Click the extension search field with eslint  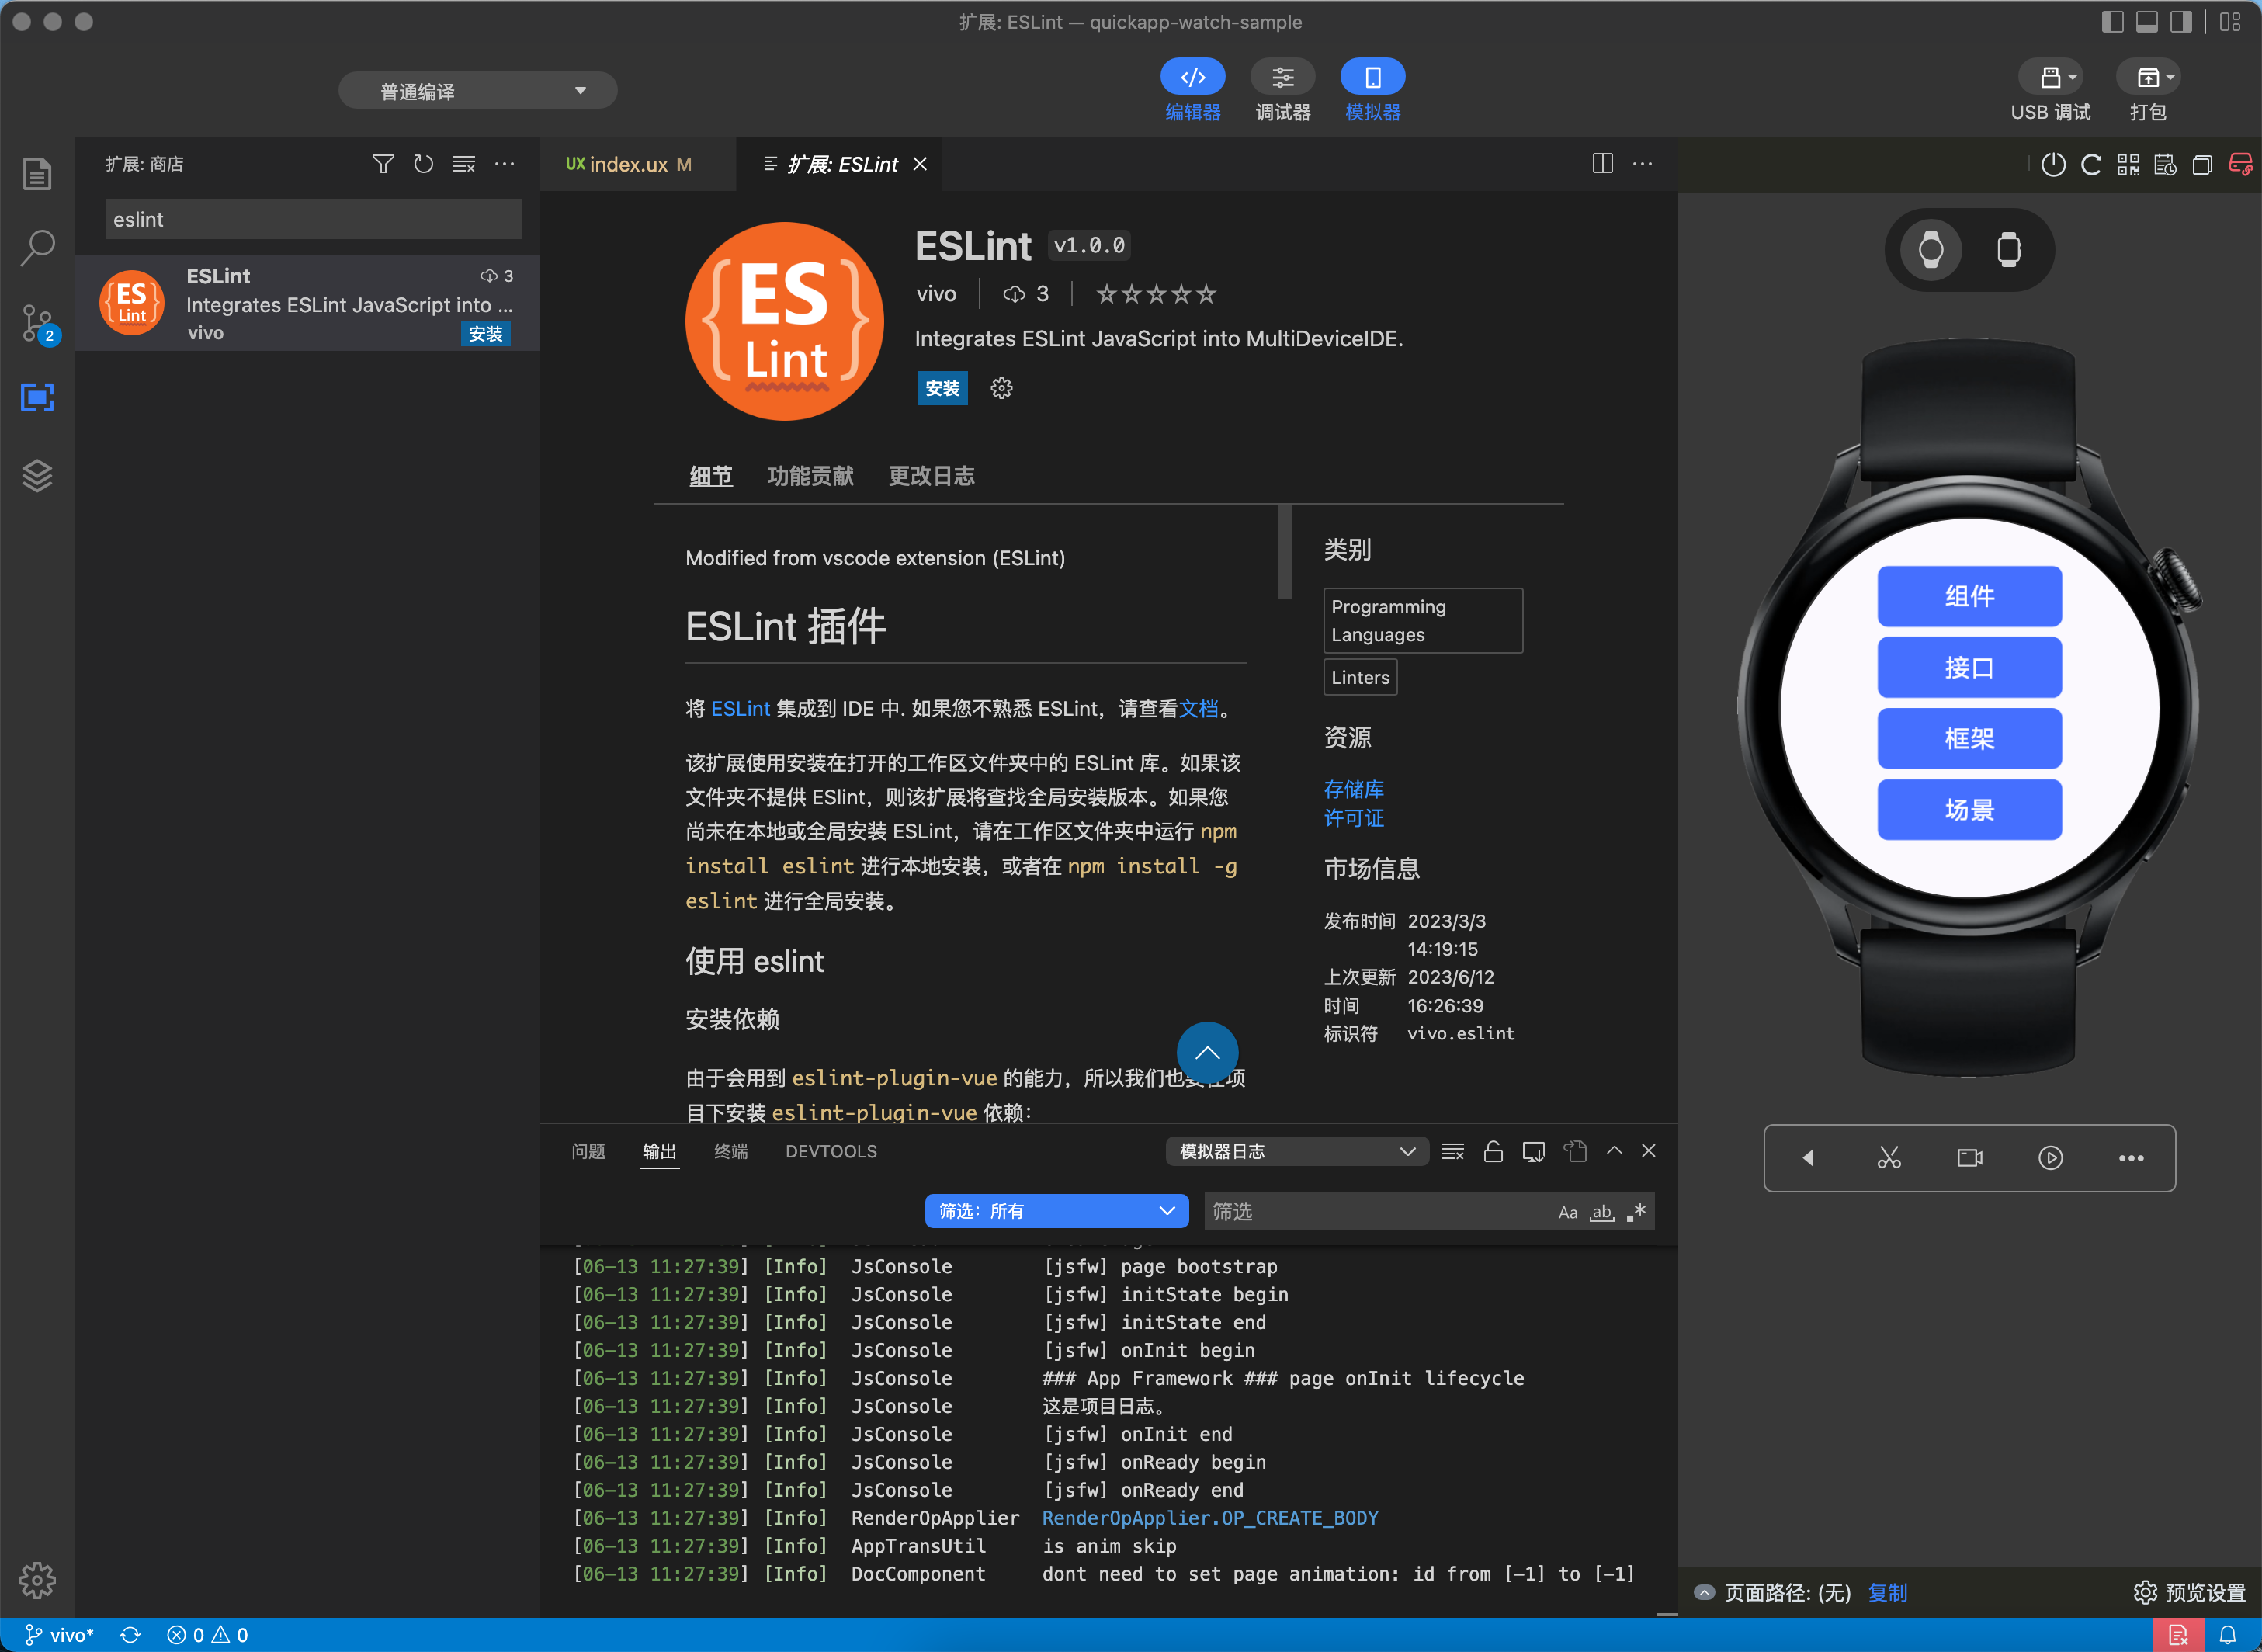pyautogui.click(x=313, y=219)
